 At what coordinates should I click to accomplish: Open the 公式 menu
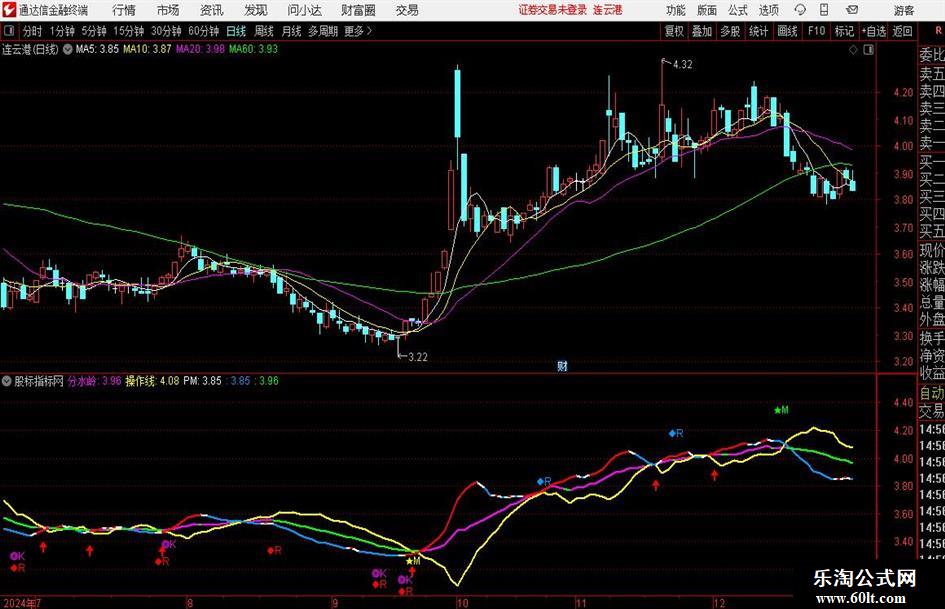pyautogui.click(x=738, y=10)
